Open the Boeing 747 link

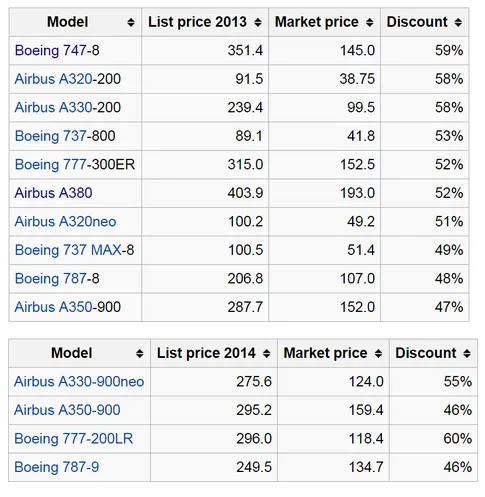point(51,51)
